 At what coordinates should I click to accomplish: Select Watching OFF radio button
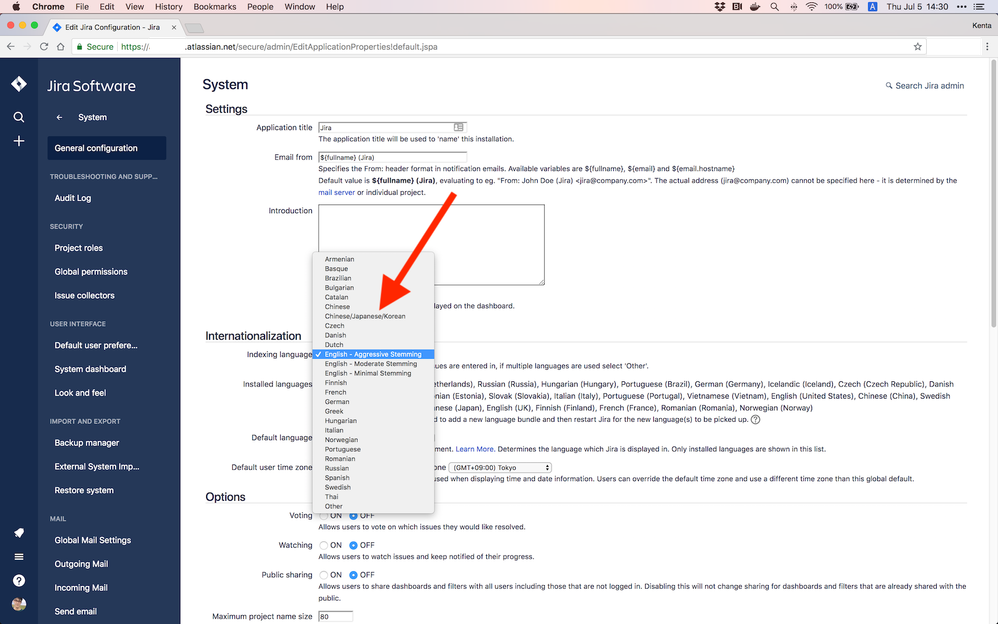[x=353, y=546]
